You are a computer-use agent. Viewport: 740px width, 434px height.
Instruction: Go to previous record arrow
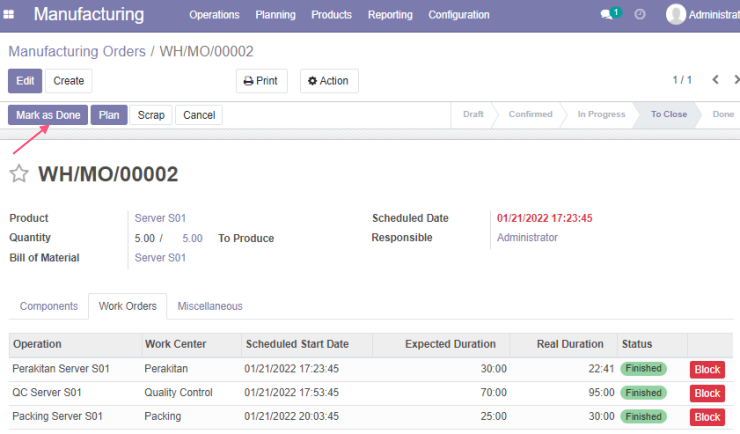pyautogui.click(x=715, y=80)
